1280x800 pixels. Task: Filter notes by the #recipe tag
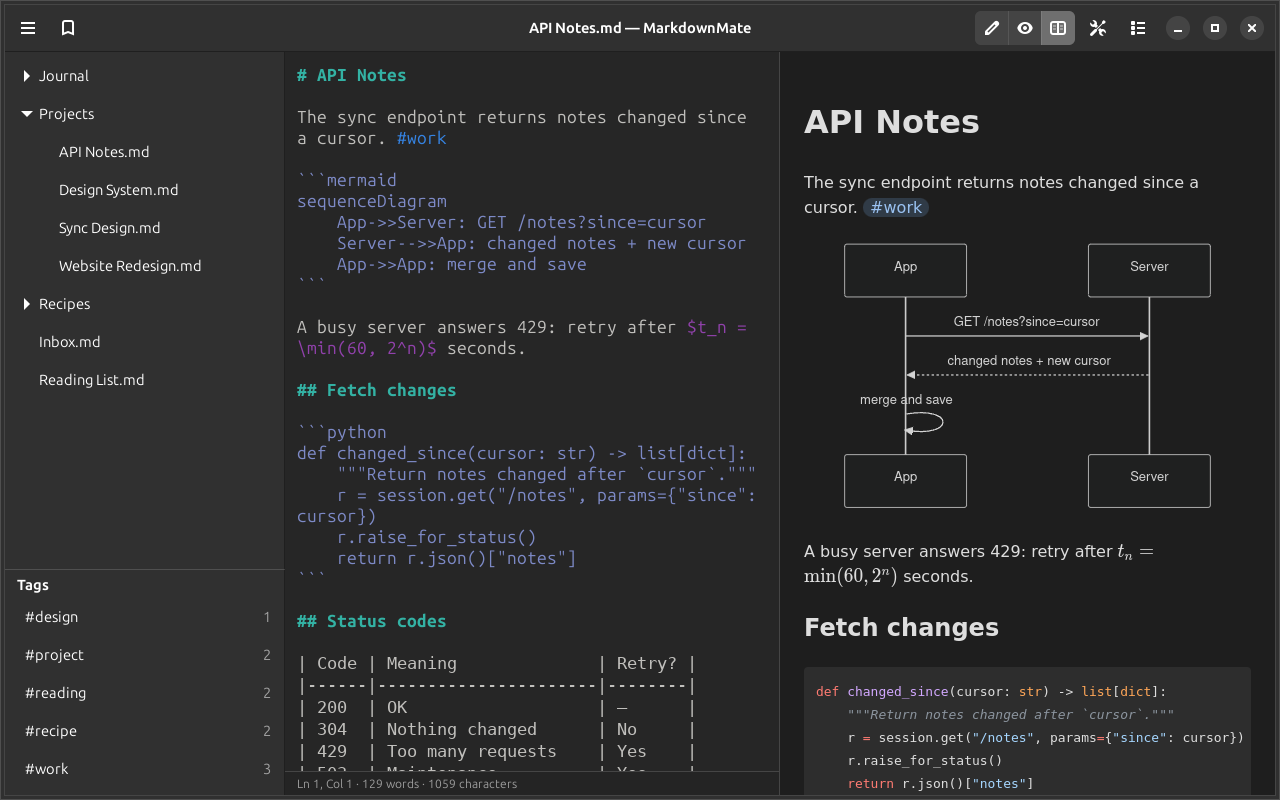(145, 731)
